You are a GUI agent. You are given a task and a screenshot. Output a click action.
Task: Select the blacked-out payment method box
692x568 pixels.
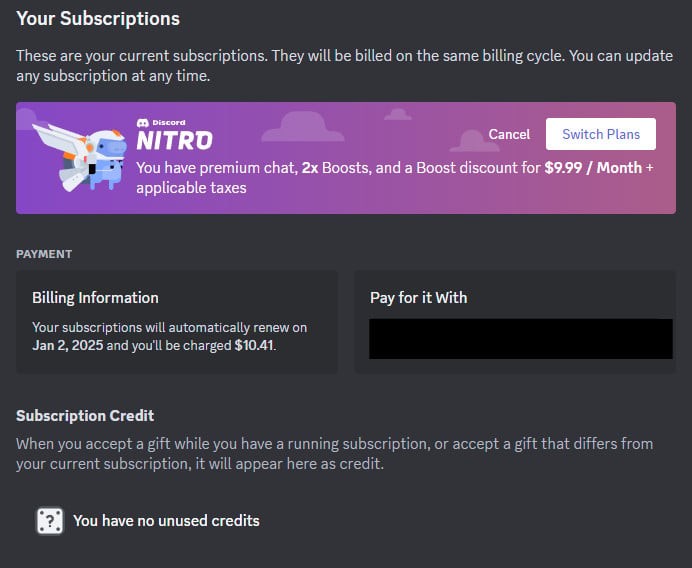click(x=521, y=339)
